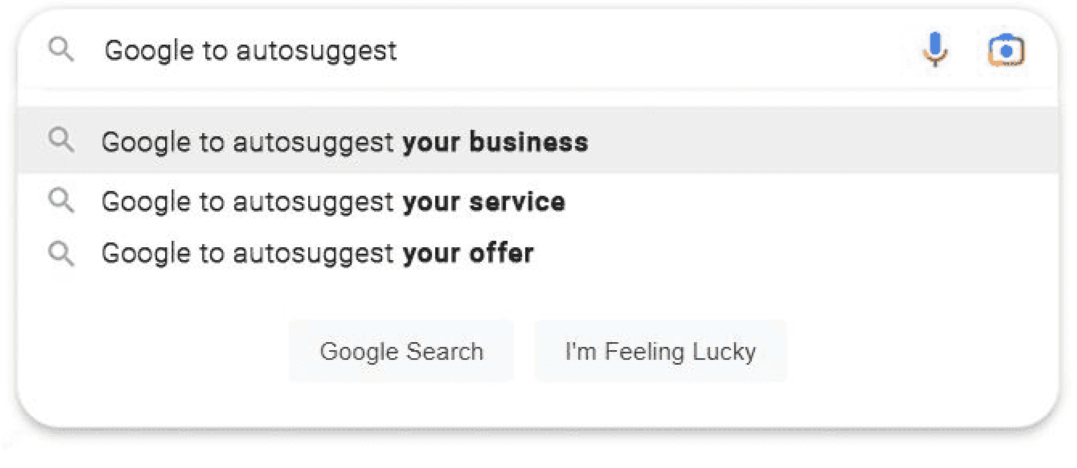Choose suggestion 'Google to autosuggest your service'

538,201
